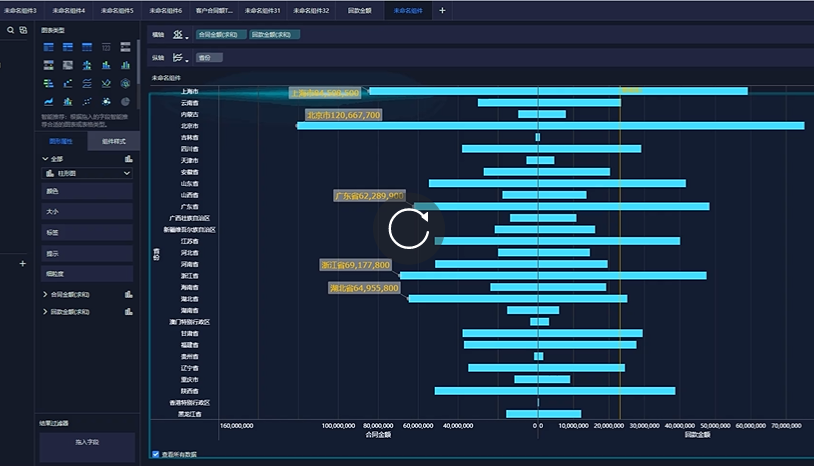Select the group table chart type icon

[49, 47]
